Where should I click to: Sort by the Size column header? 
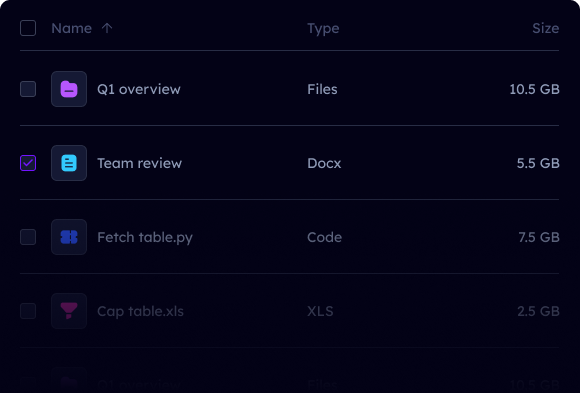546,28
